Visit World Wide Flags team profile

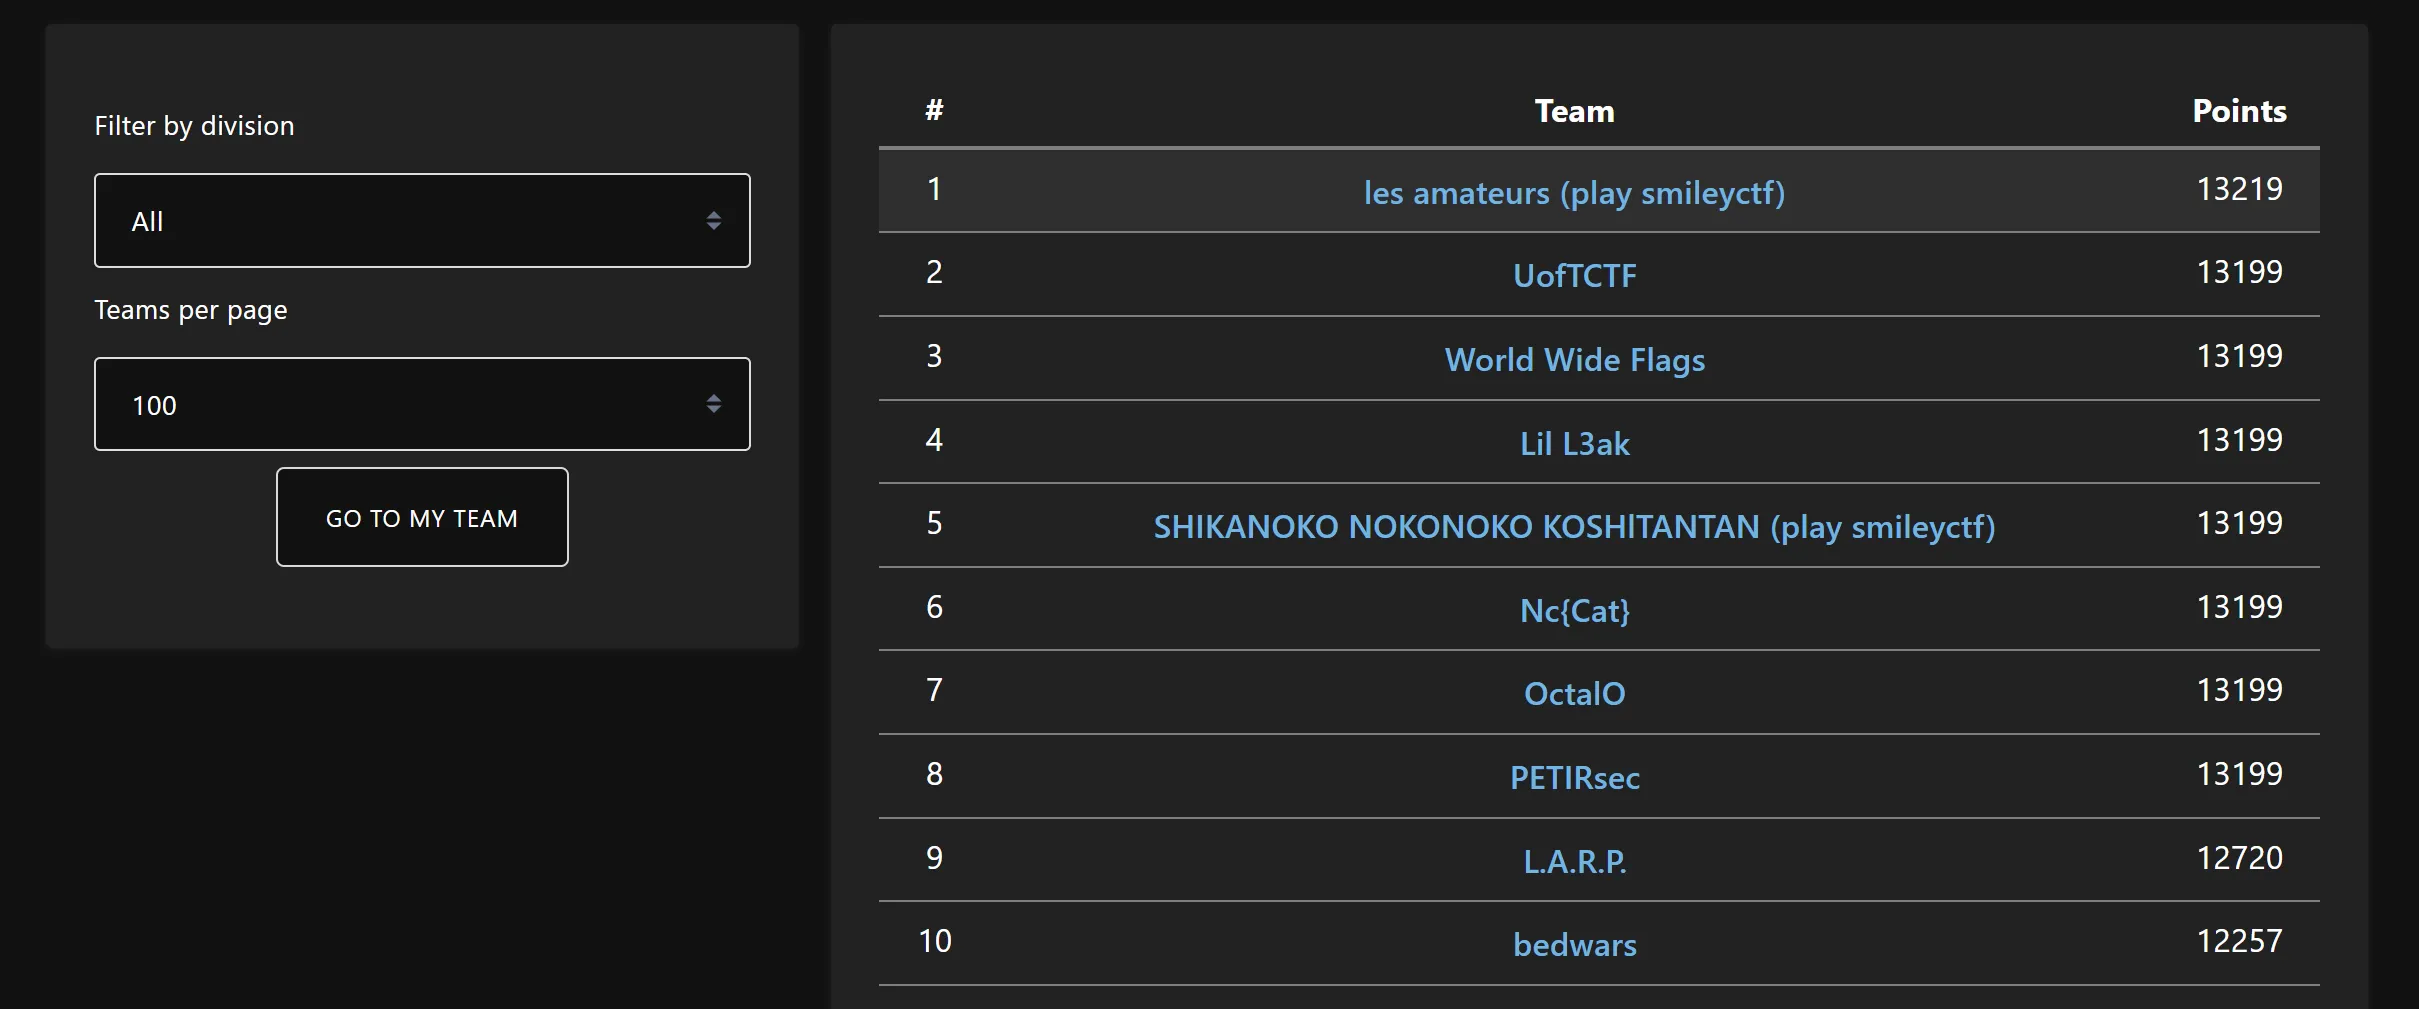[1574, 359]
